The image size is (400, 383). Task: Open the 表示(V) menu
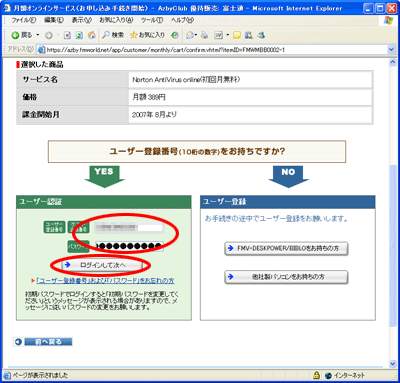point(82,20)
